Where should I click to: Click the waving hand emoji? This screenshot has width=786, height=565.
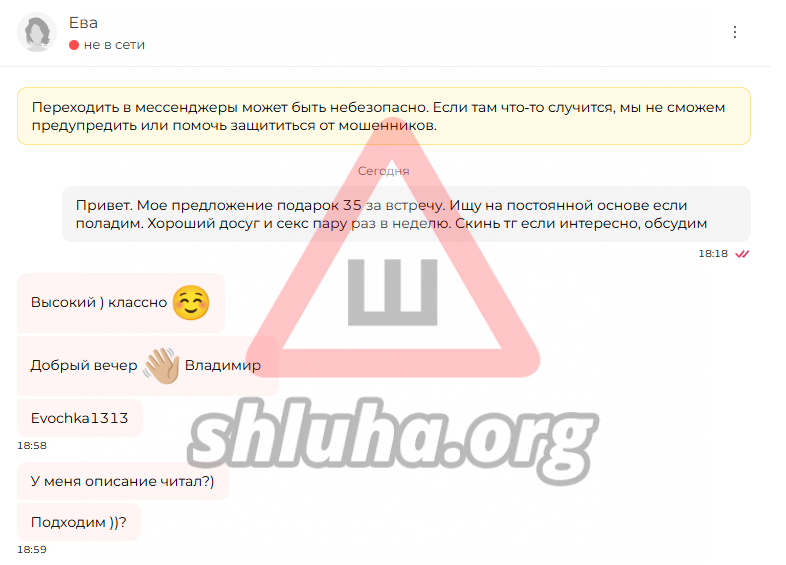click(x=161, y=366)
